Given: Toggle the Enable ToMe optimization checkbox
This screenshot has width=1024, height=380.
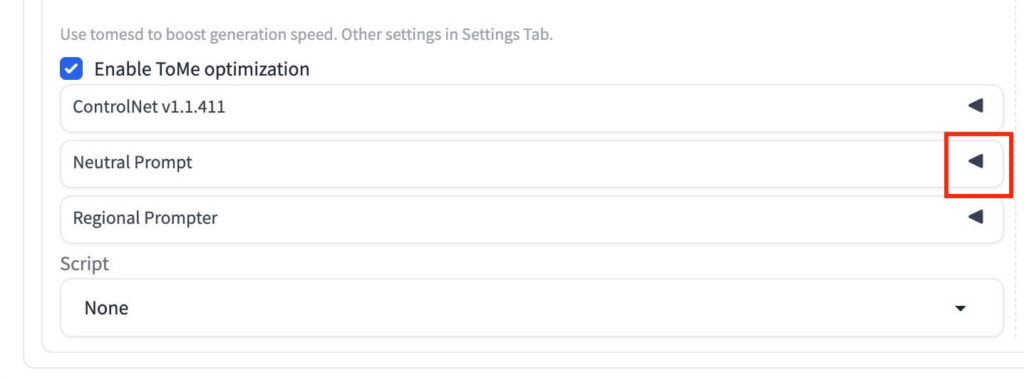Looking at the screenshot, I should pos(71,69).
